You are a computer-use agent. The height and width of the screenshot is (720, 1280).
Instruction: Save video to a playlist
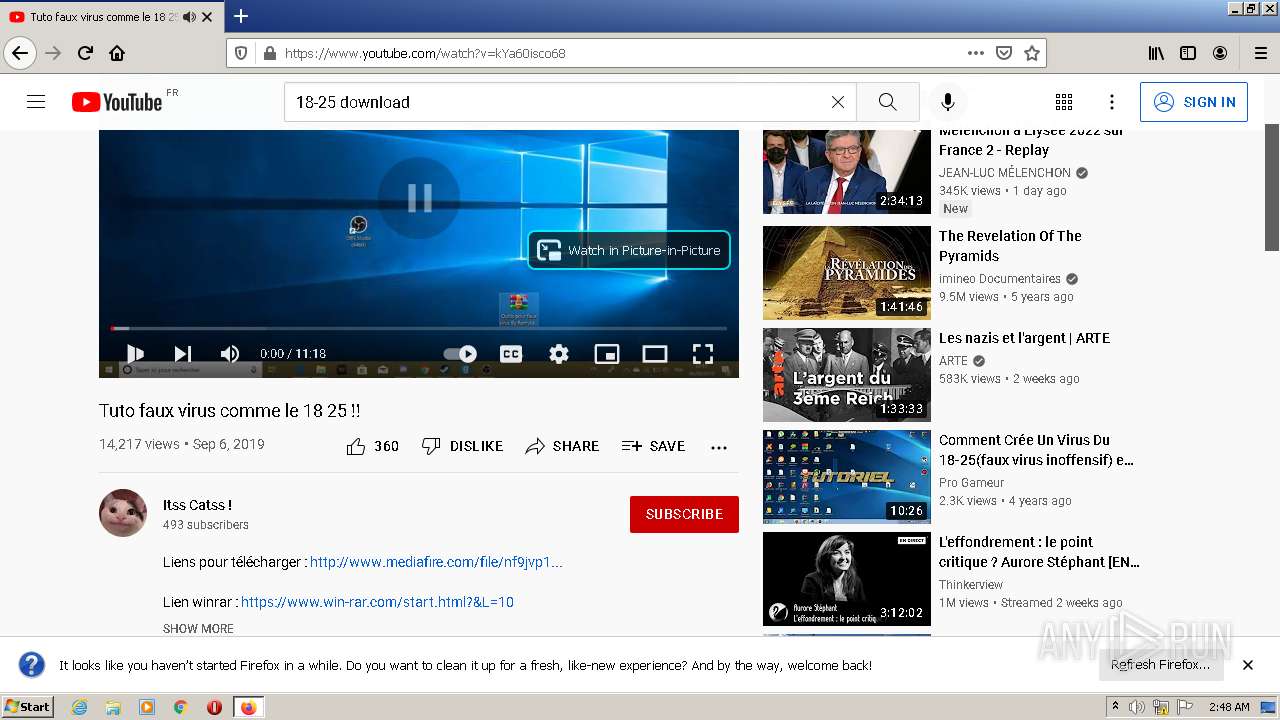tap(653, 446)
